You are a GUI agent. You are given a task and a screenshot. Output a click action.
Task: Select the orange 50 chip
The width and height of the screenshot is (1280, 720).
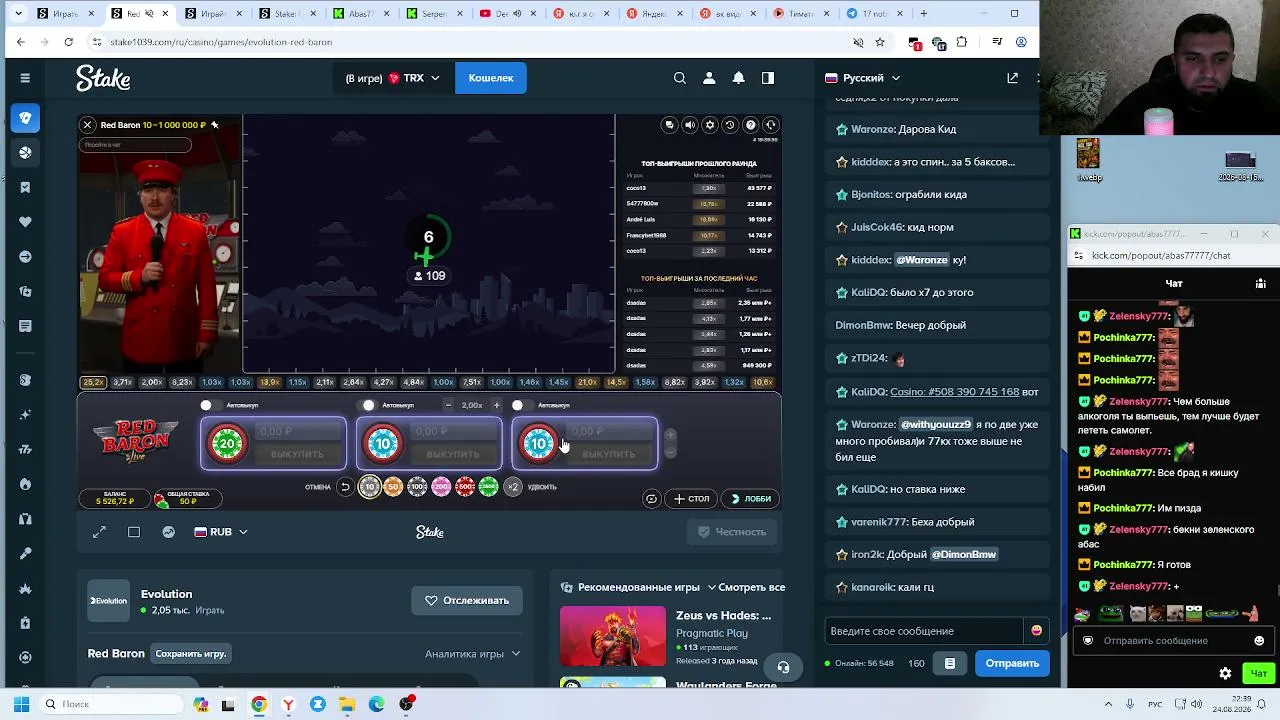pyautogui.click(x=393, y=487)
